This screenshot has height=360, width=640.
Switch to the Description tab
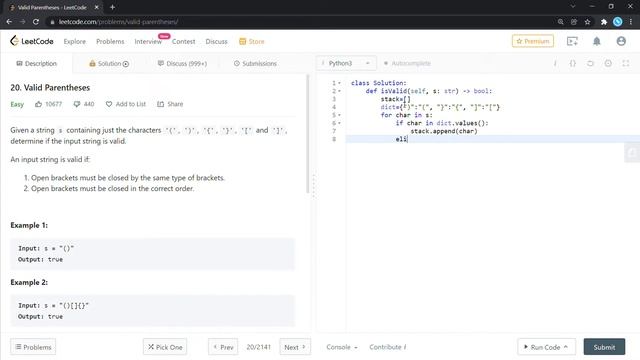[36, 63]
